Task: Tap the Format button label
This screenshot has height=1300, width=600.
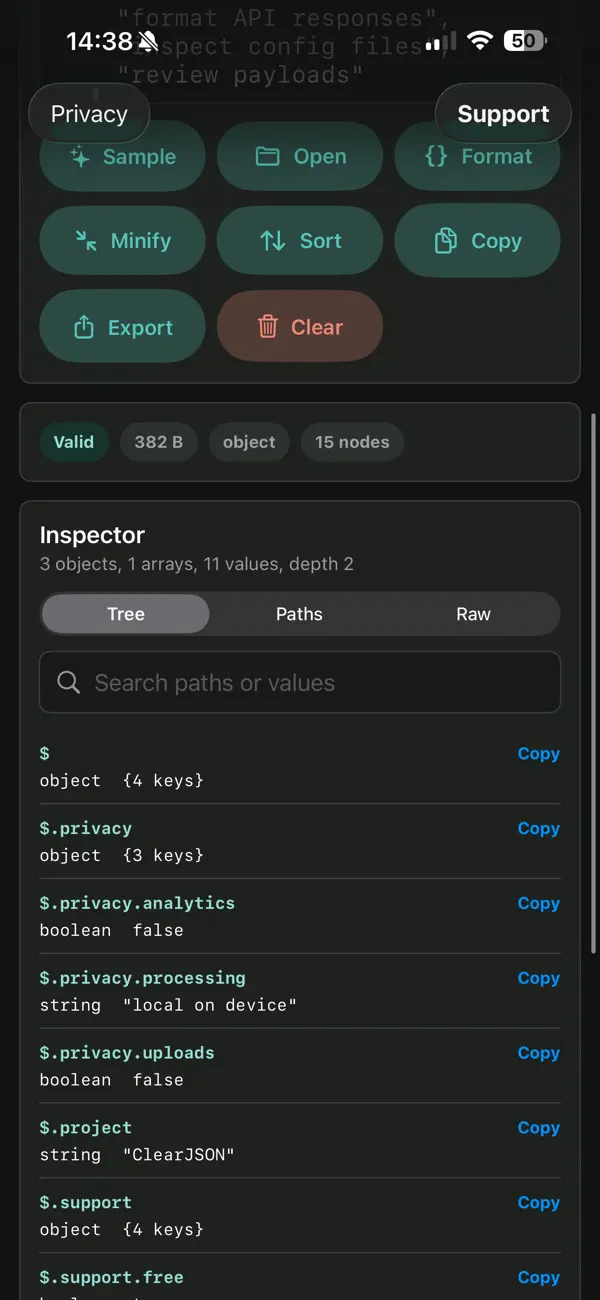Action: tap(497, 157)
